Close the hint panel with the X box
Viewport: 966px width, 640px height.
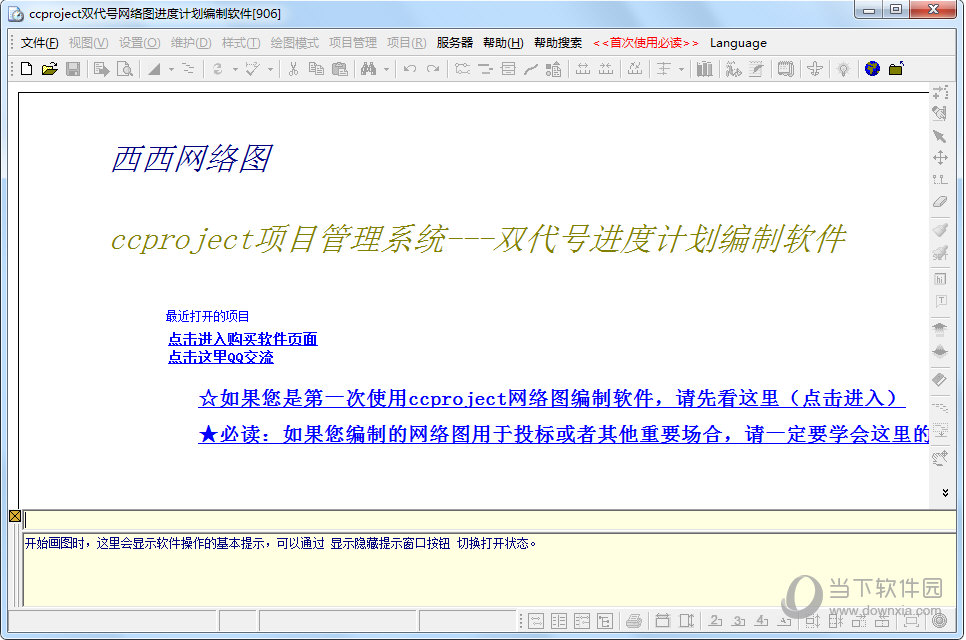click(15, 516)
